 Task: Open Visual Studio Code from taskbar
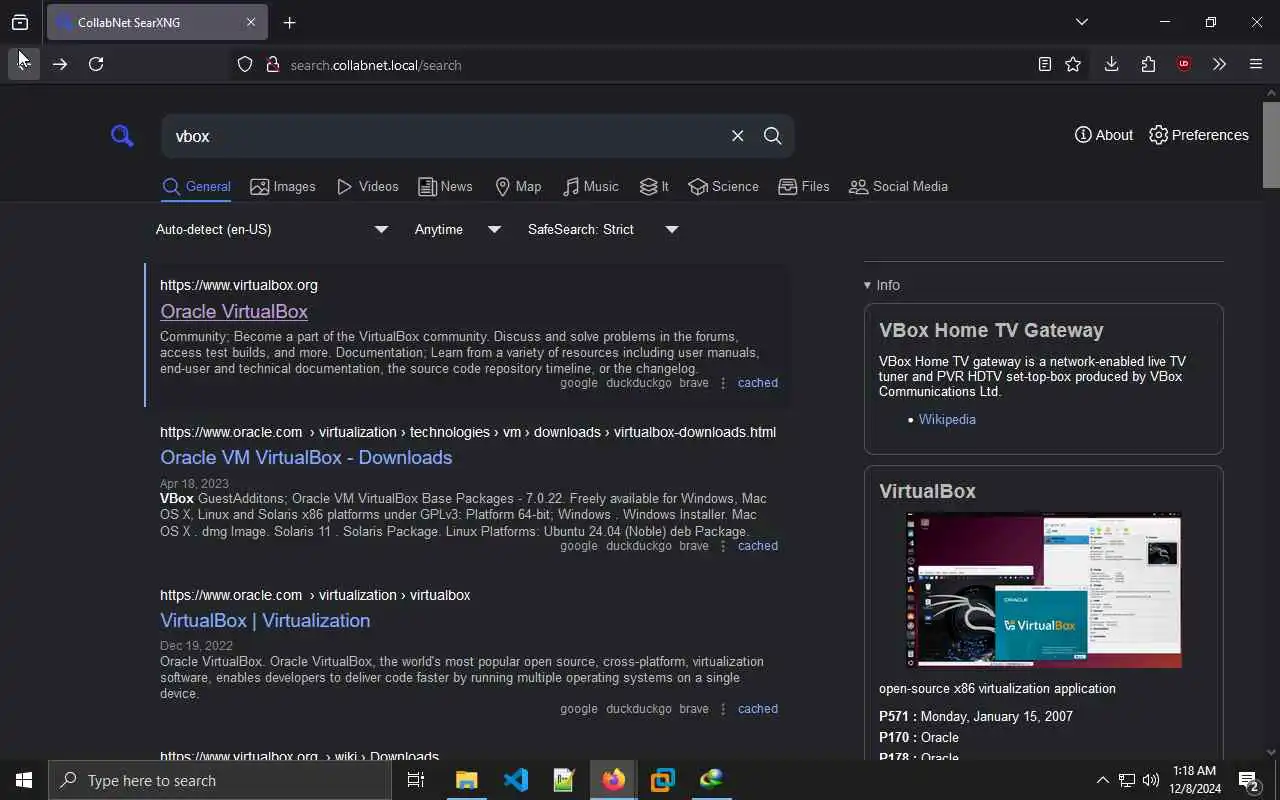(x=515, y=780)
